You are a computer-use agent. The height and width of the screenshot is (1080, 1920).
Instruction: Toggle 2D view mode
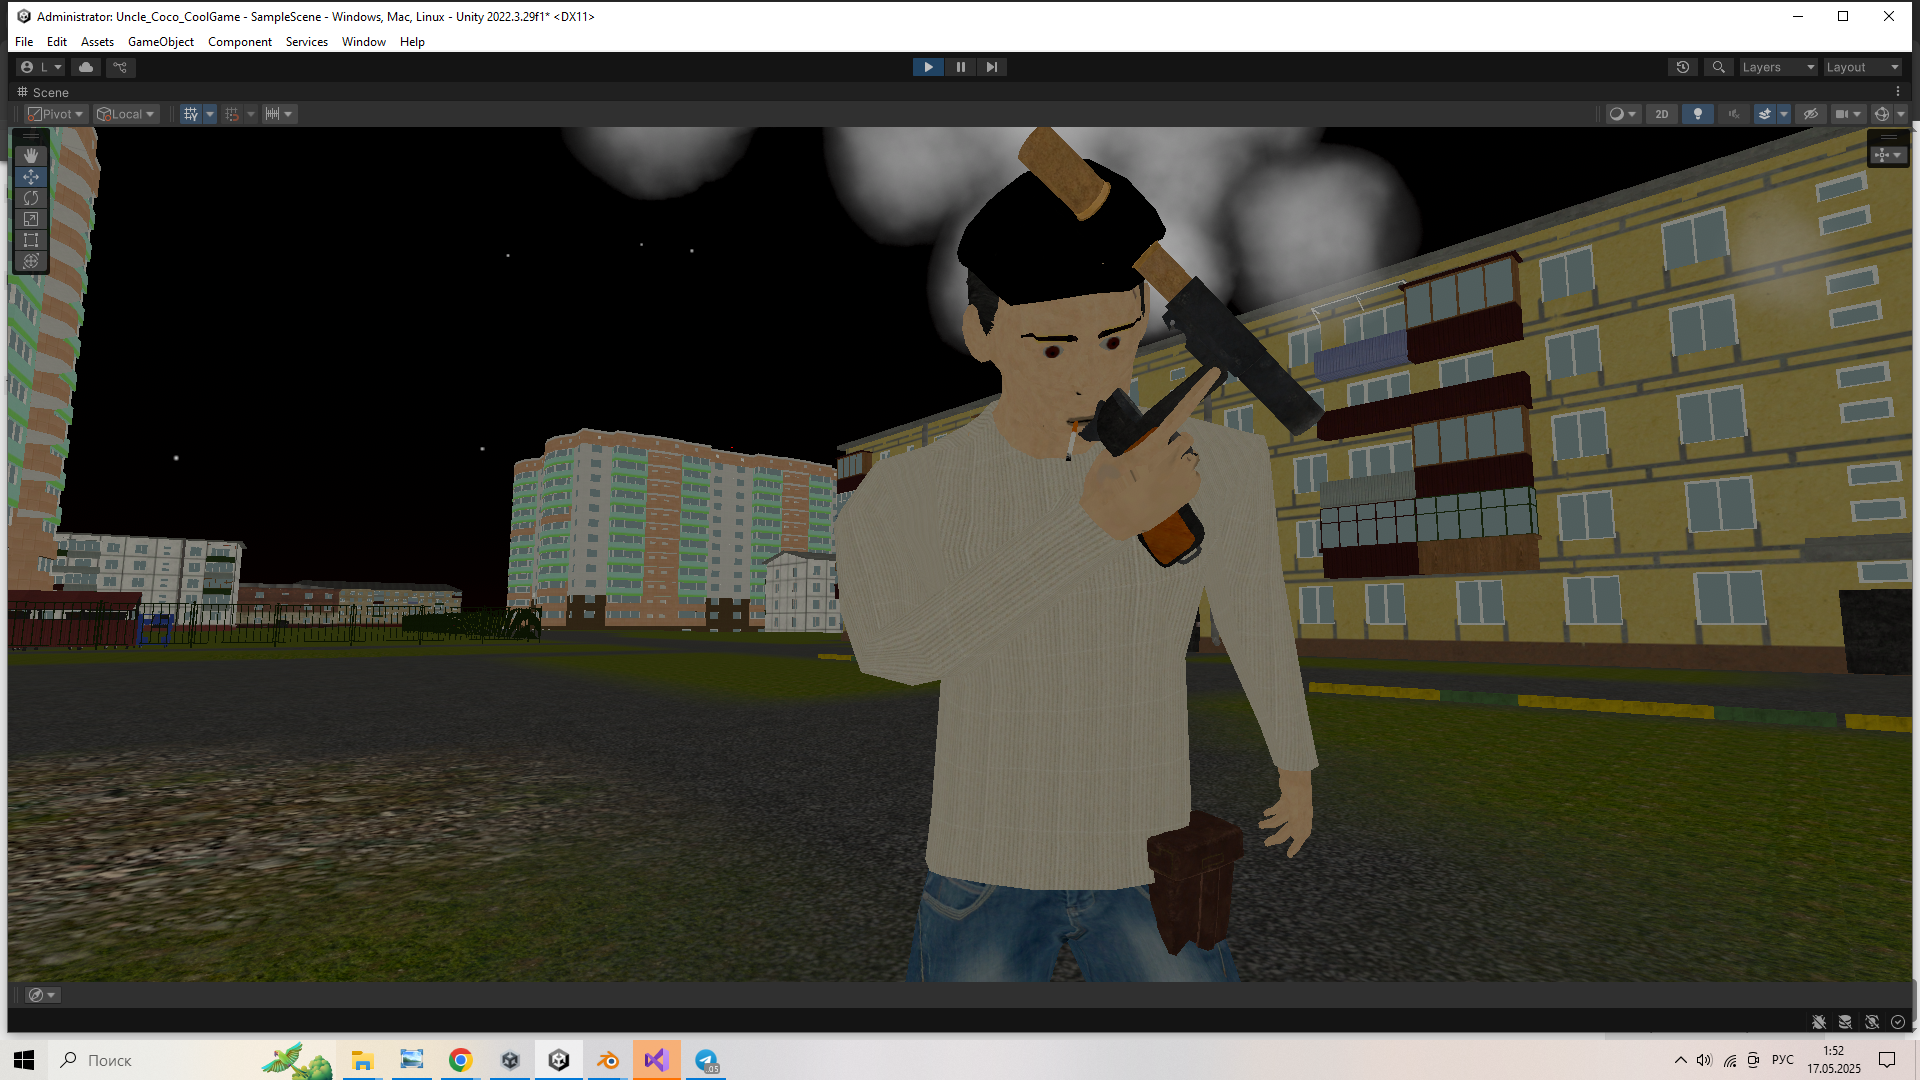tap(1662, 114)
